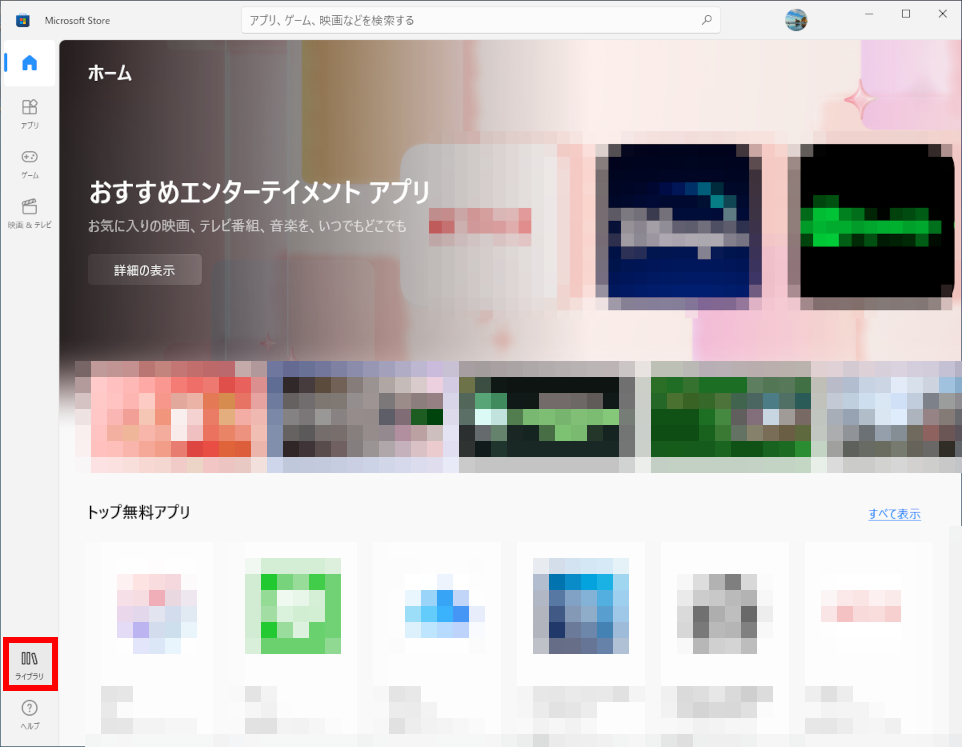962x747 pixels.
Task: Select the gray-brown carousel thumbnail
Action: (363, 417)
